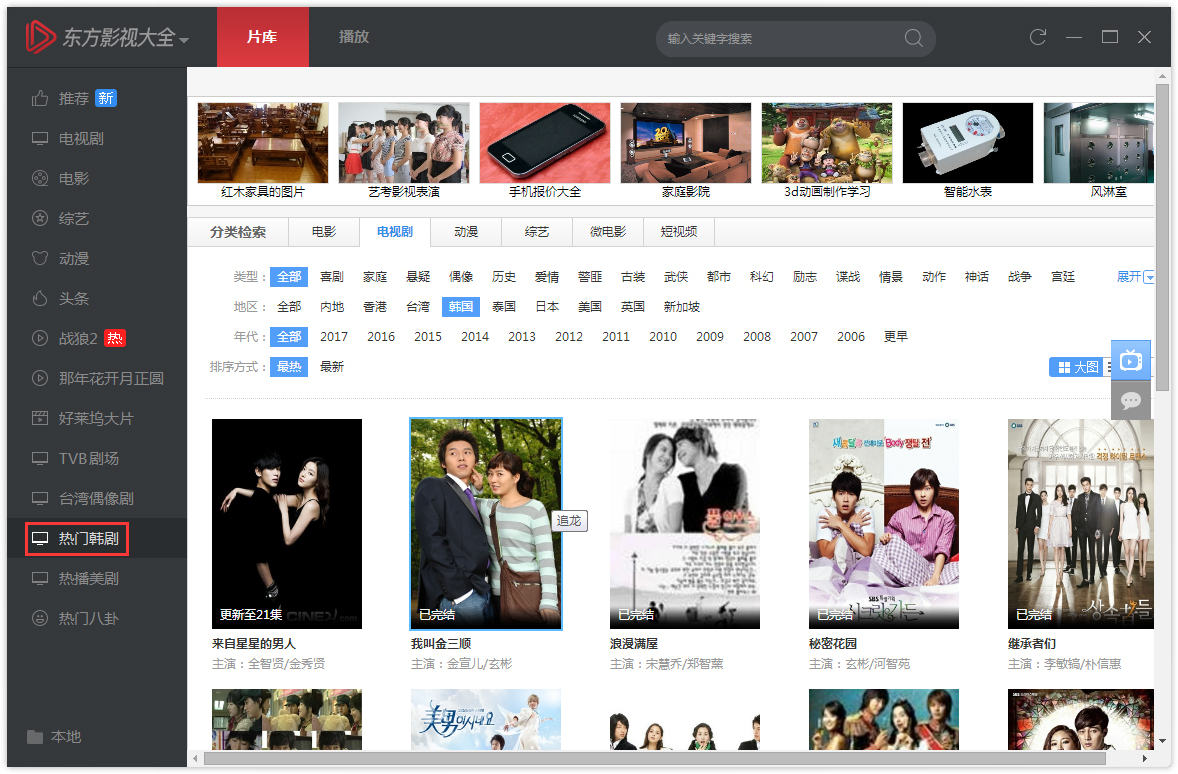Filter region by 日本
The image size is (1178, 774).
[x=546, y=307]
